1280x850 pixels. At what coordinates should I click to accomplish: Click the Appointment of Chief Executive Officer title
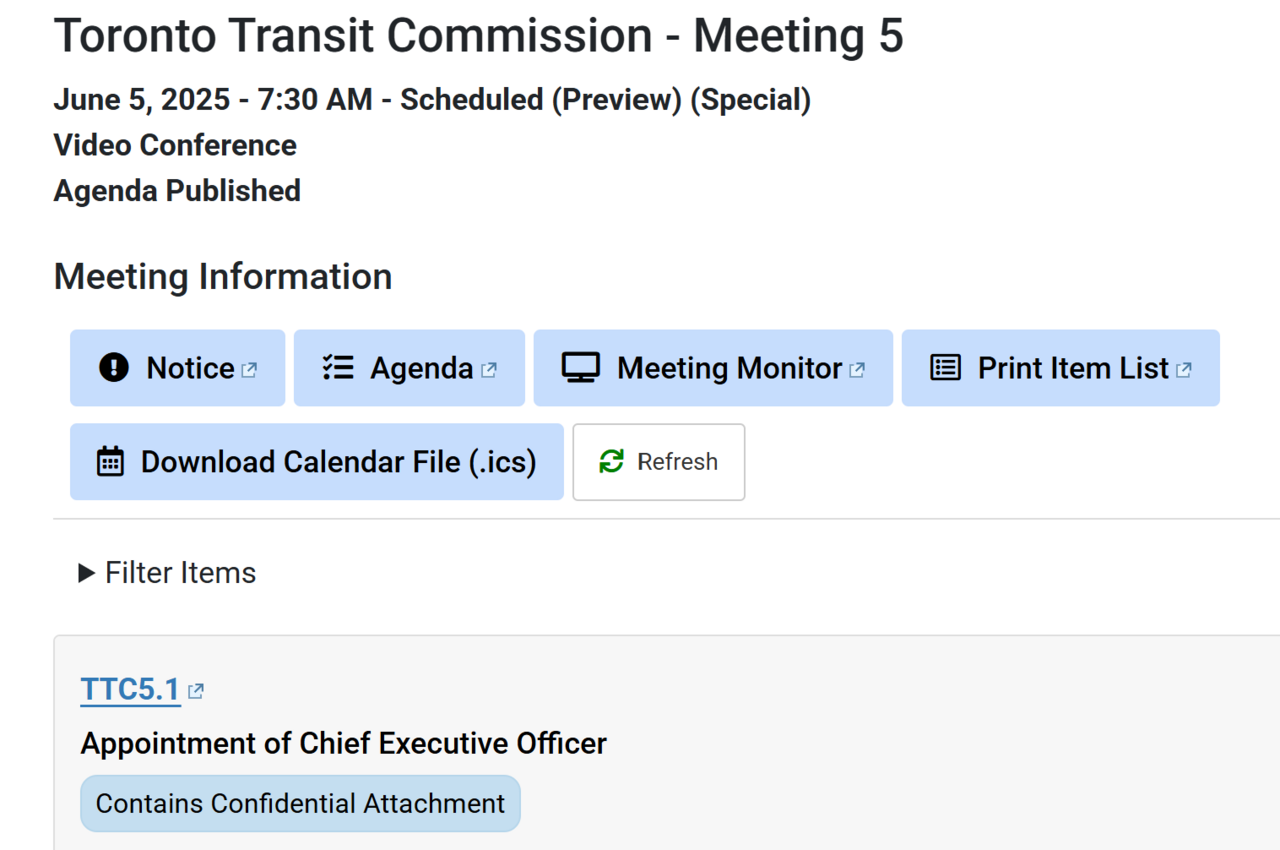(x=343, y=744)
